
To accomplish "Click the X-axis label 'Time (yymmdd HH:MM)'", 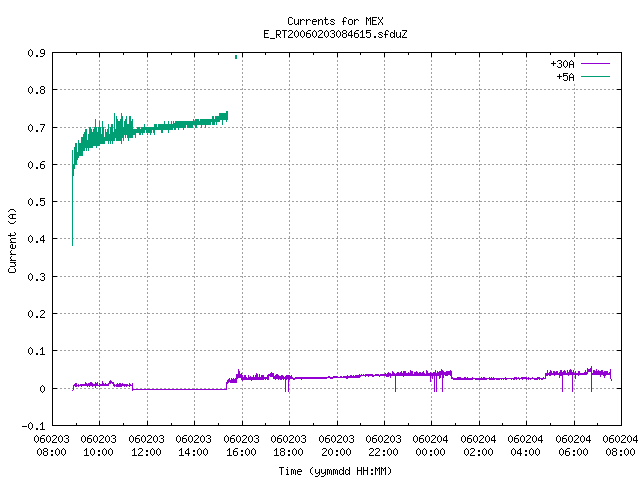I will (335, 471).
